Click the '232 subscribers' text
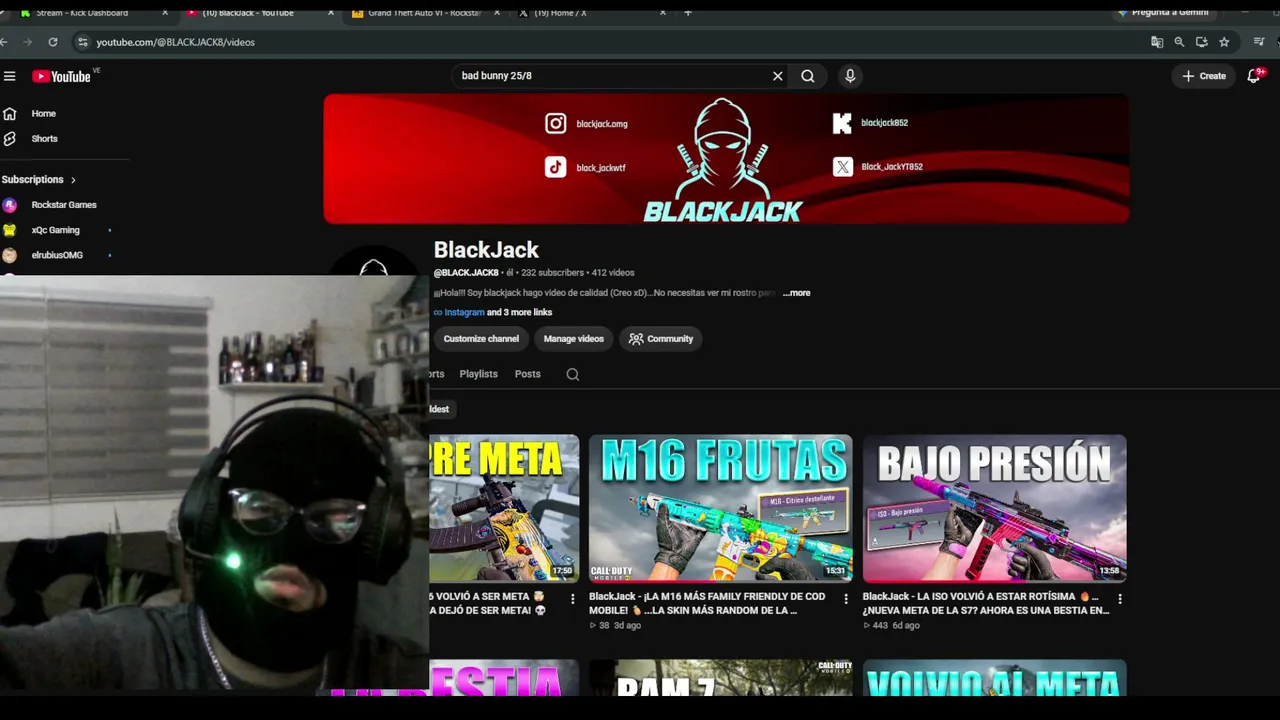 pyautogui.click(x=553, y=273)
